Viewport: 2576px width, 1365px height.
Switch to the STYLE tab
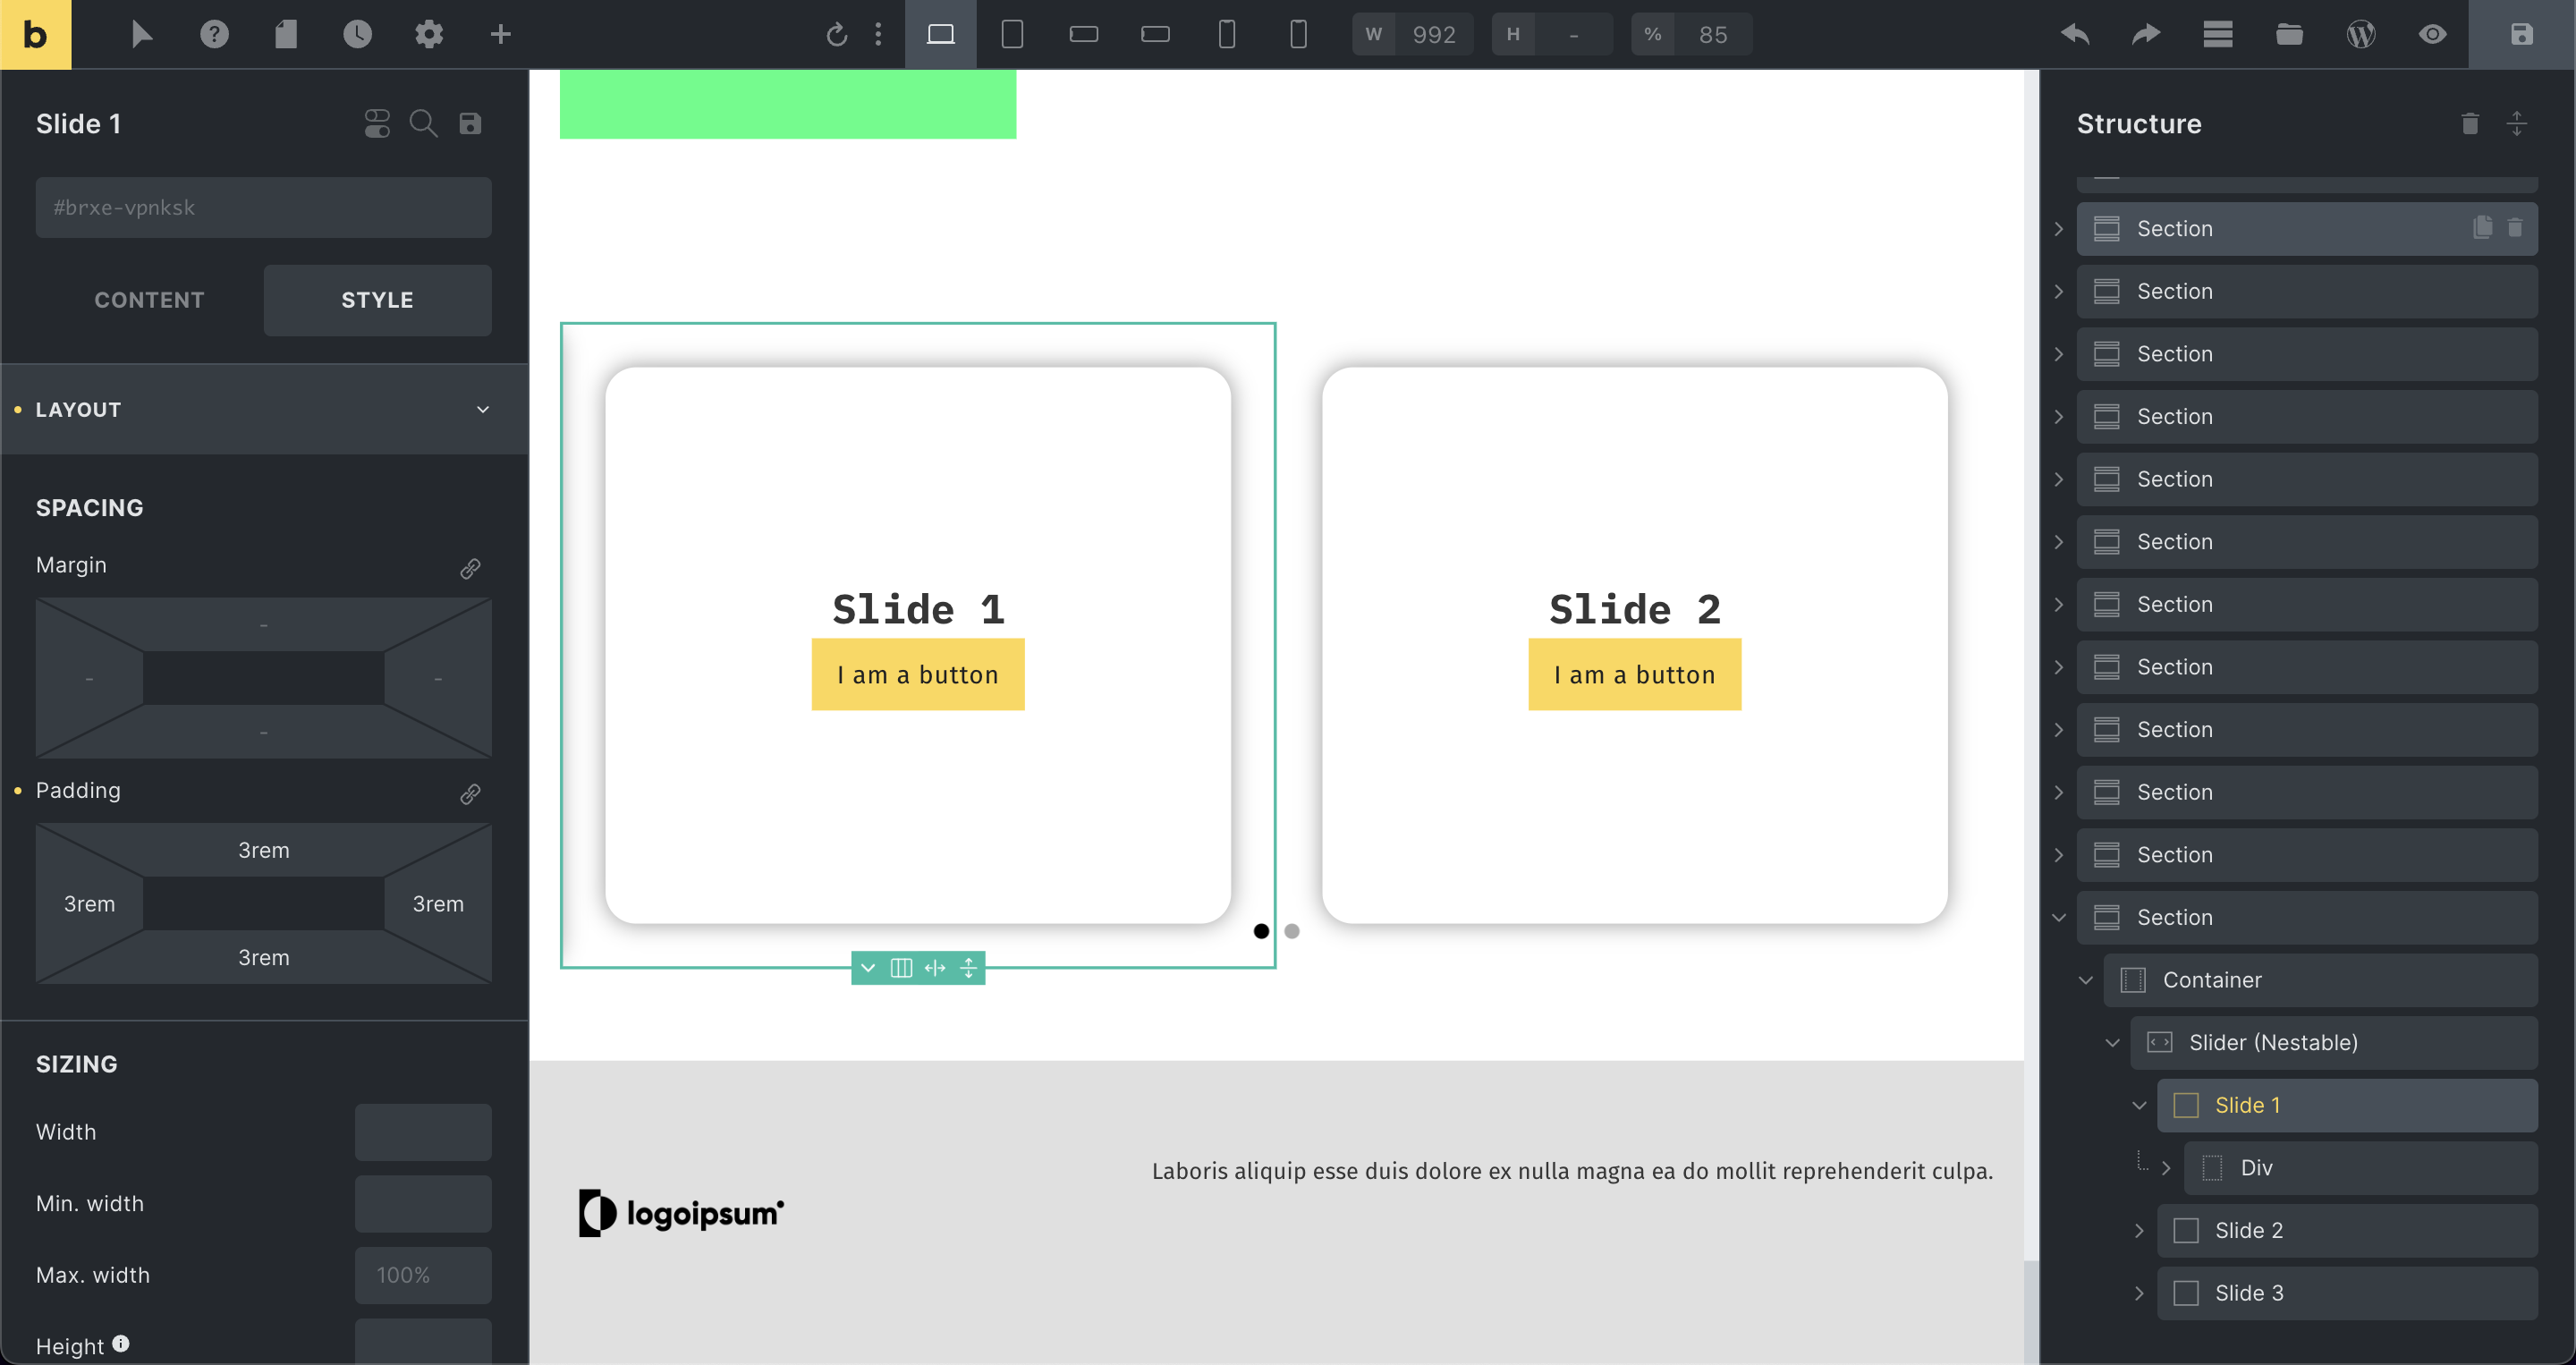click(x=377, y=300)
